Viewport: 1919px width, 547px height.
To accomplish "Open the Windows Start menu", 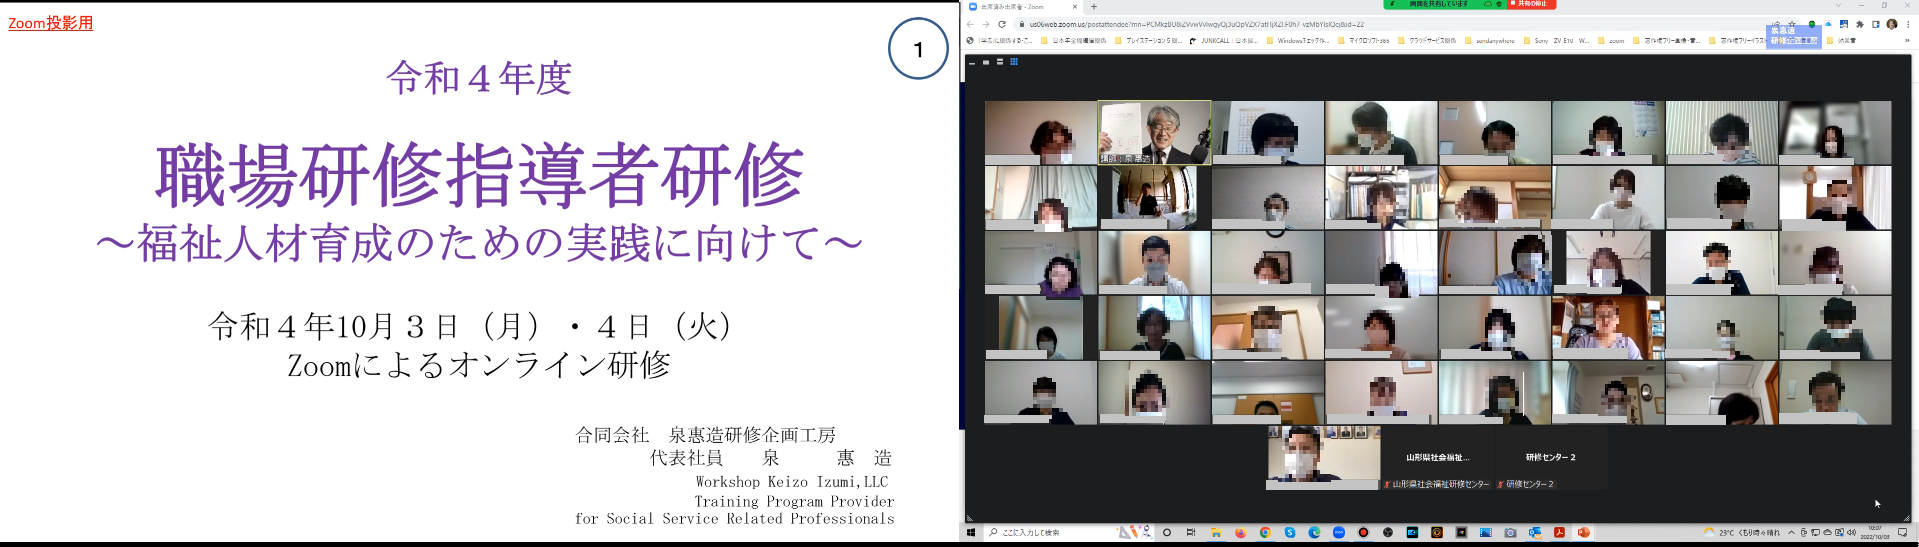I will pos(970,532).
